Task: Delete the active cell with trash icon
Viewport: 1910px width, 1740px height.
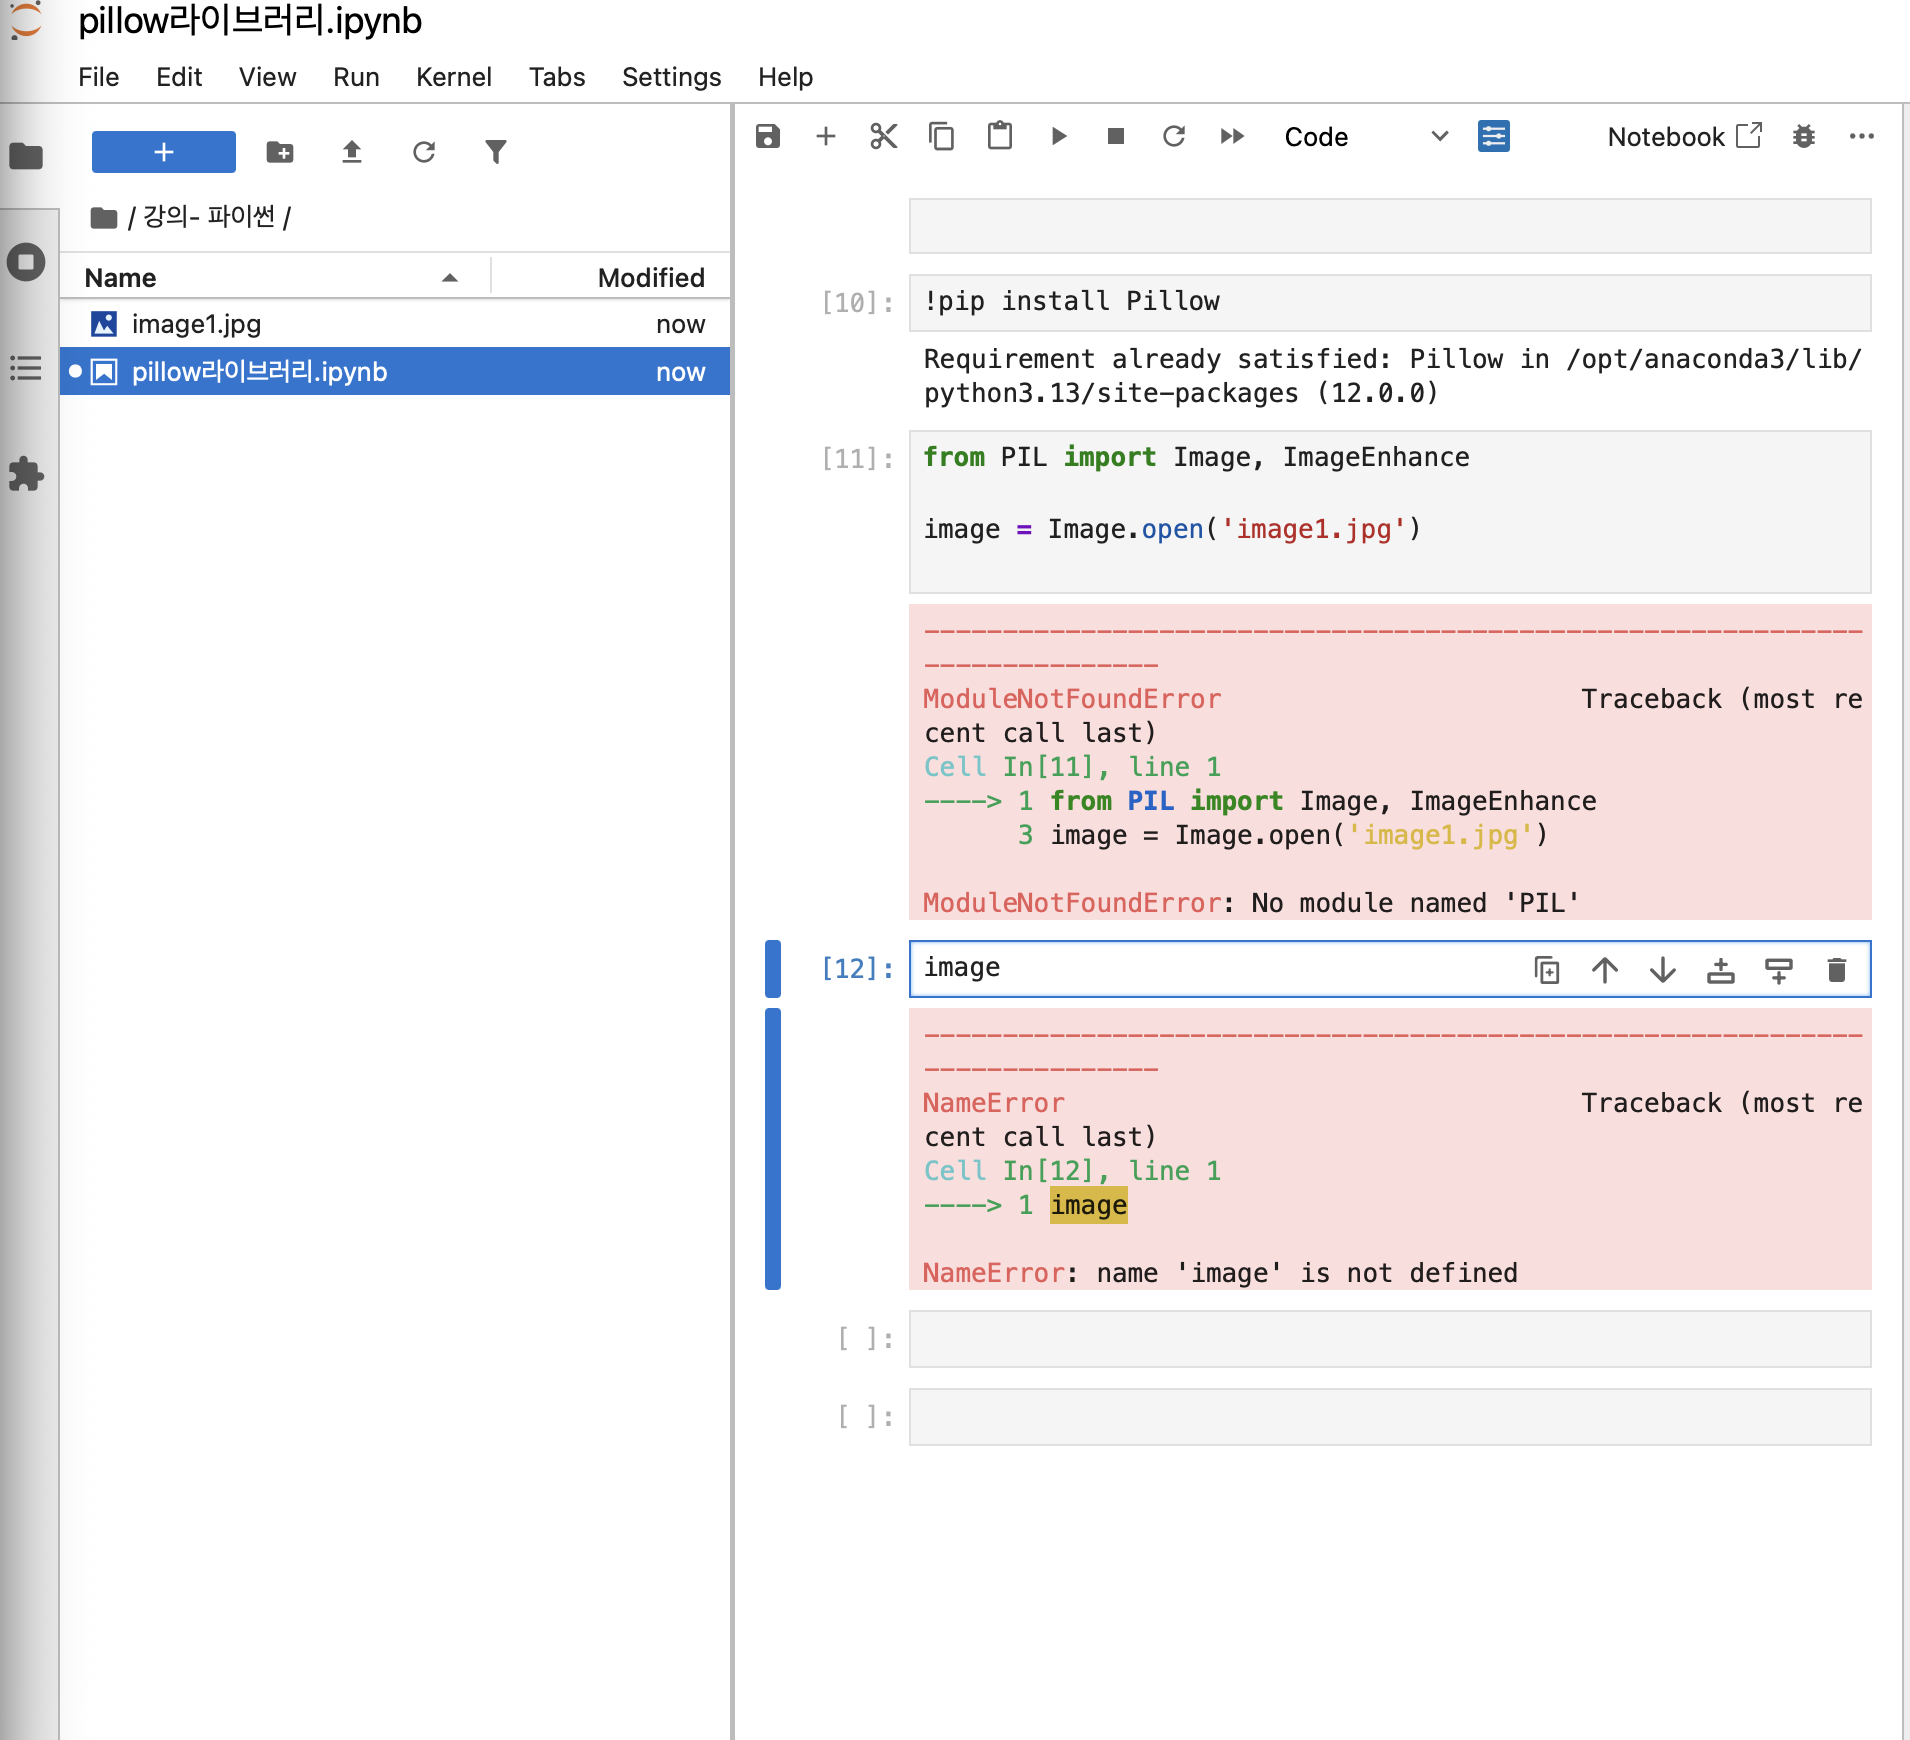Action: click(x=1836, y=970)
